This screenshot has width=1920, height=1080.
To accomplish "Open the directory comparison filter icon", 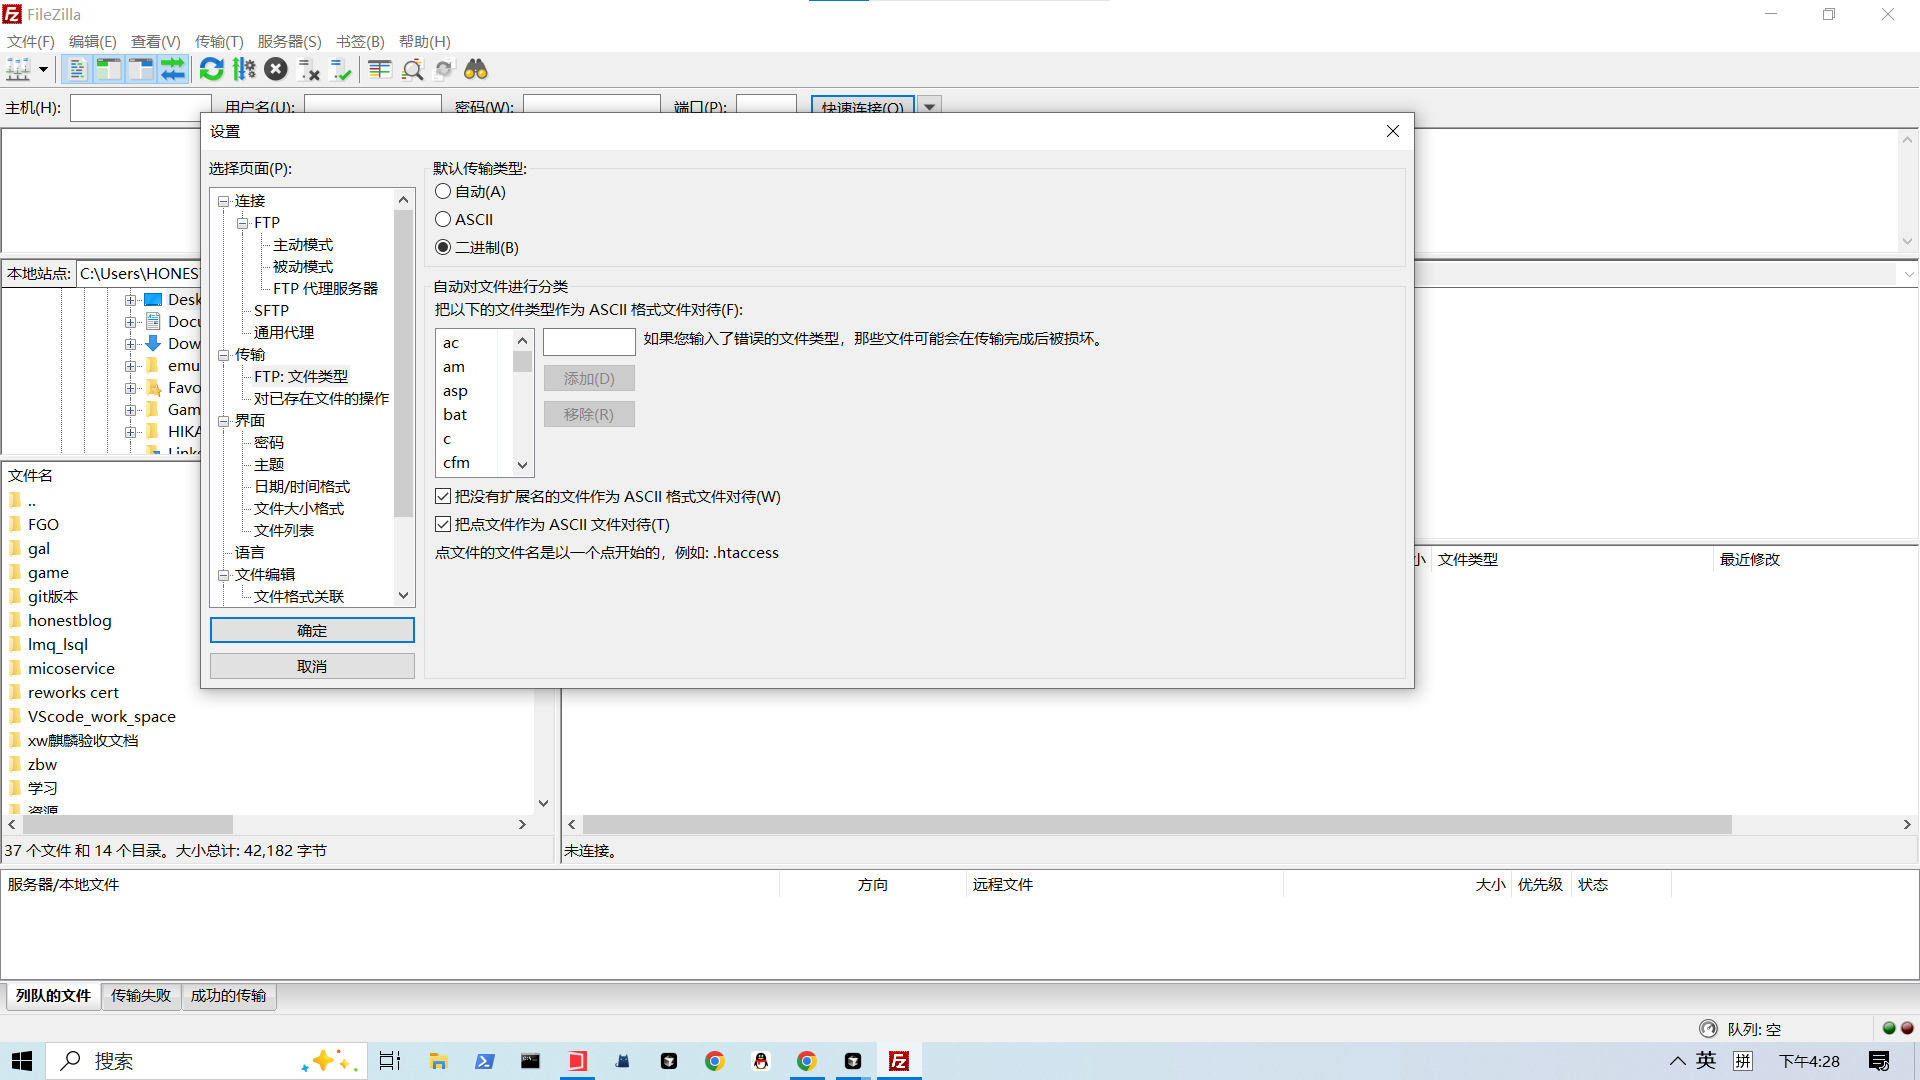I will coord(379,69).
